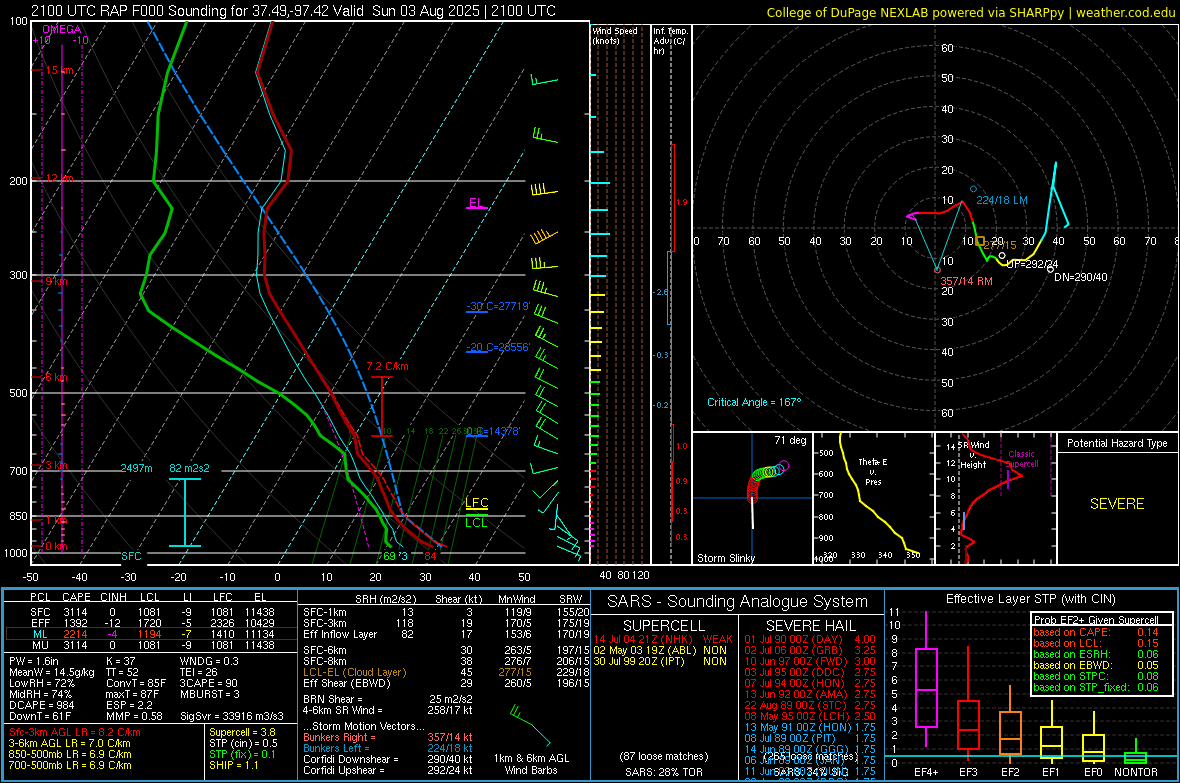Click the Bunkers right mover marker on hodograph
The width and height of the screenshot is (1180, 783).
click(x=937, y=270)
